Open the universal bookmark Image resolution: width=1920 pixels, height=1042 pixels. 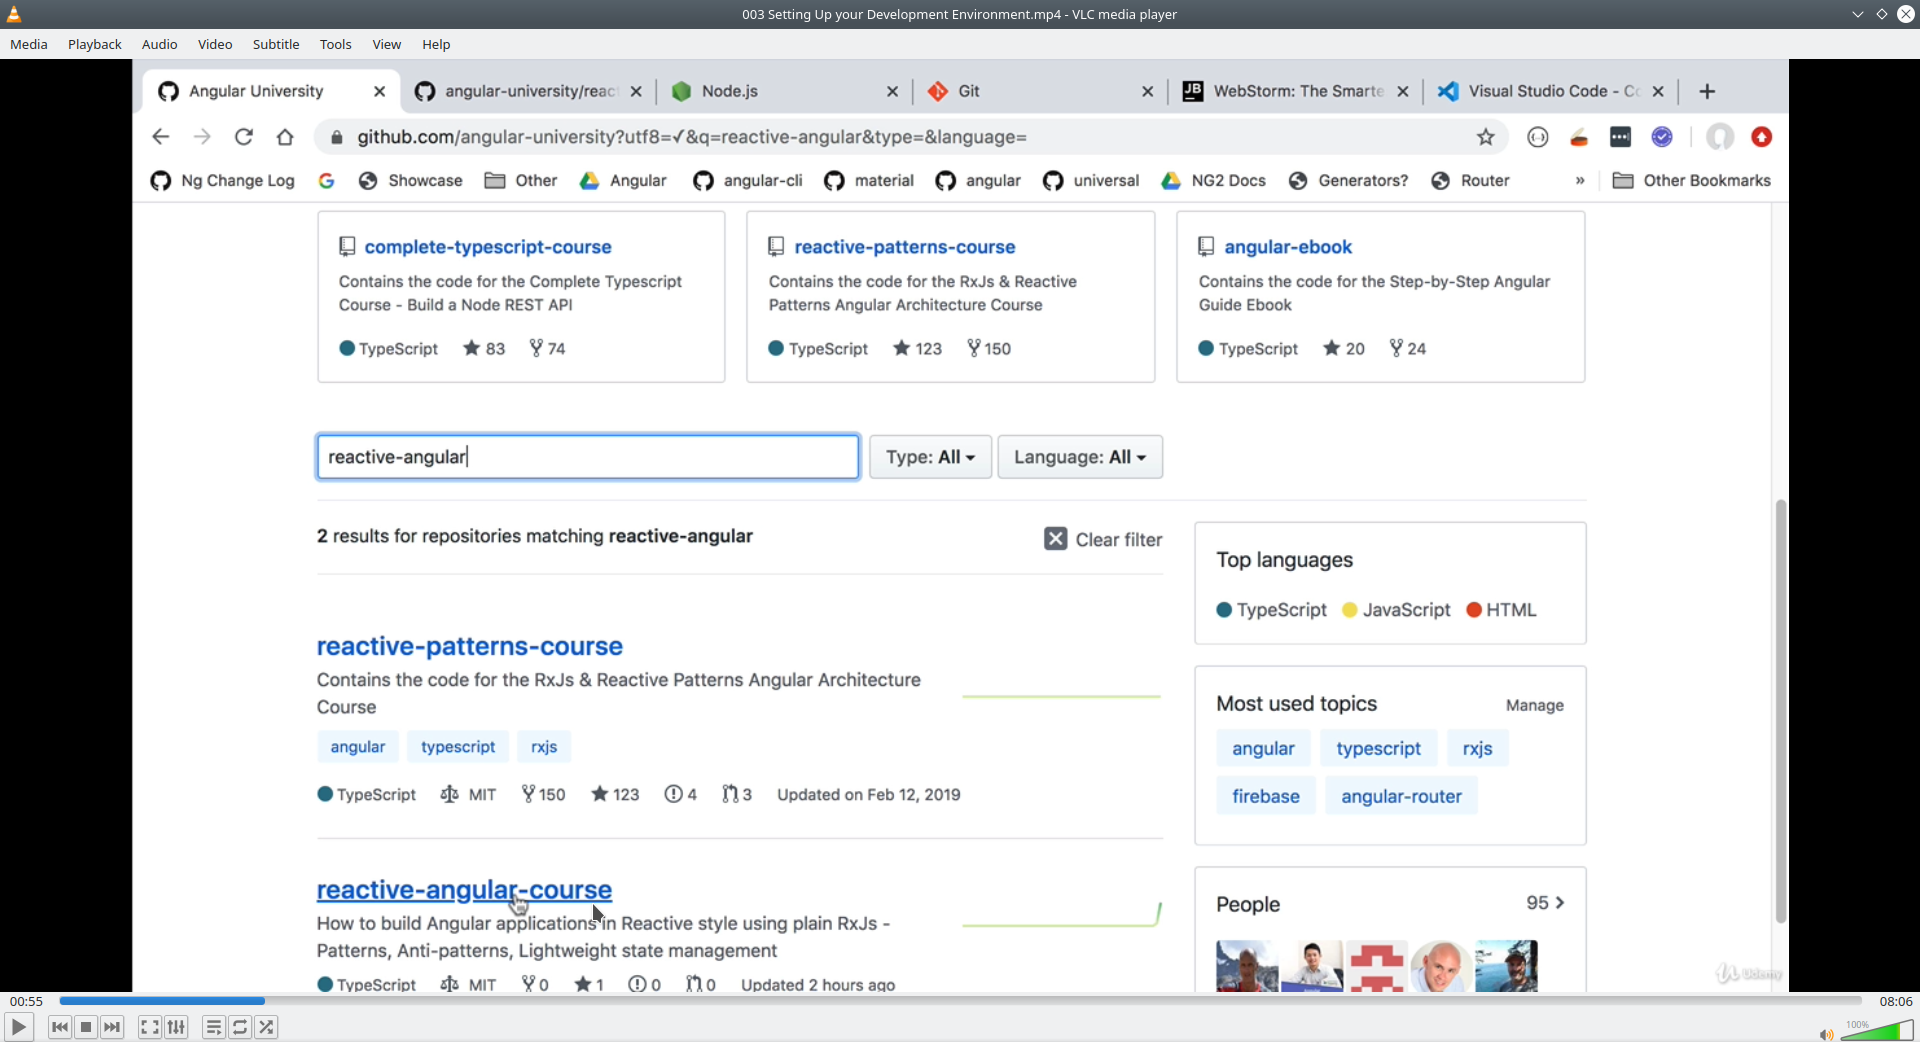1091,180
